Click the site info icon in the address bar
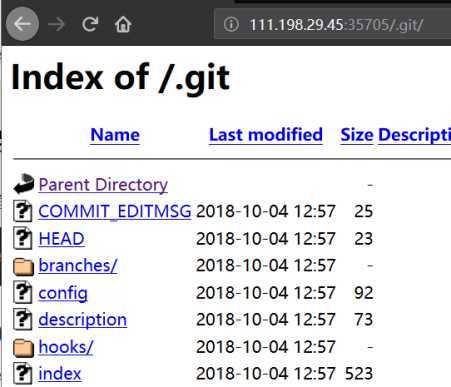Image resolution: width=451 pixels, height=387 pixels. (231, 24)
